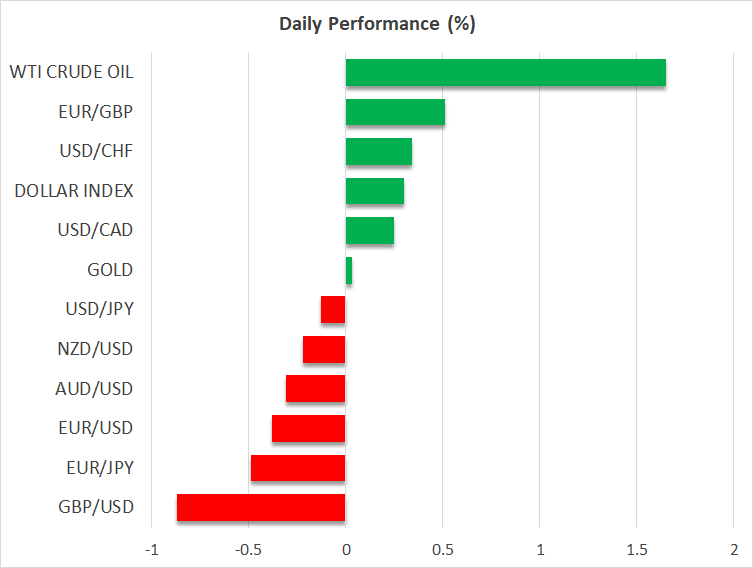Select the green USD/CHF bar
Viewport: 753px width, 568px height.
(378, 152)
